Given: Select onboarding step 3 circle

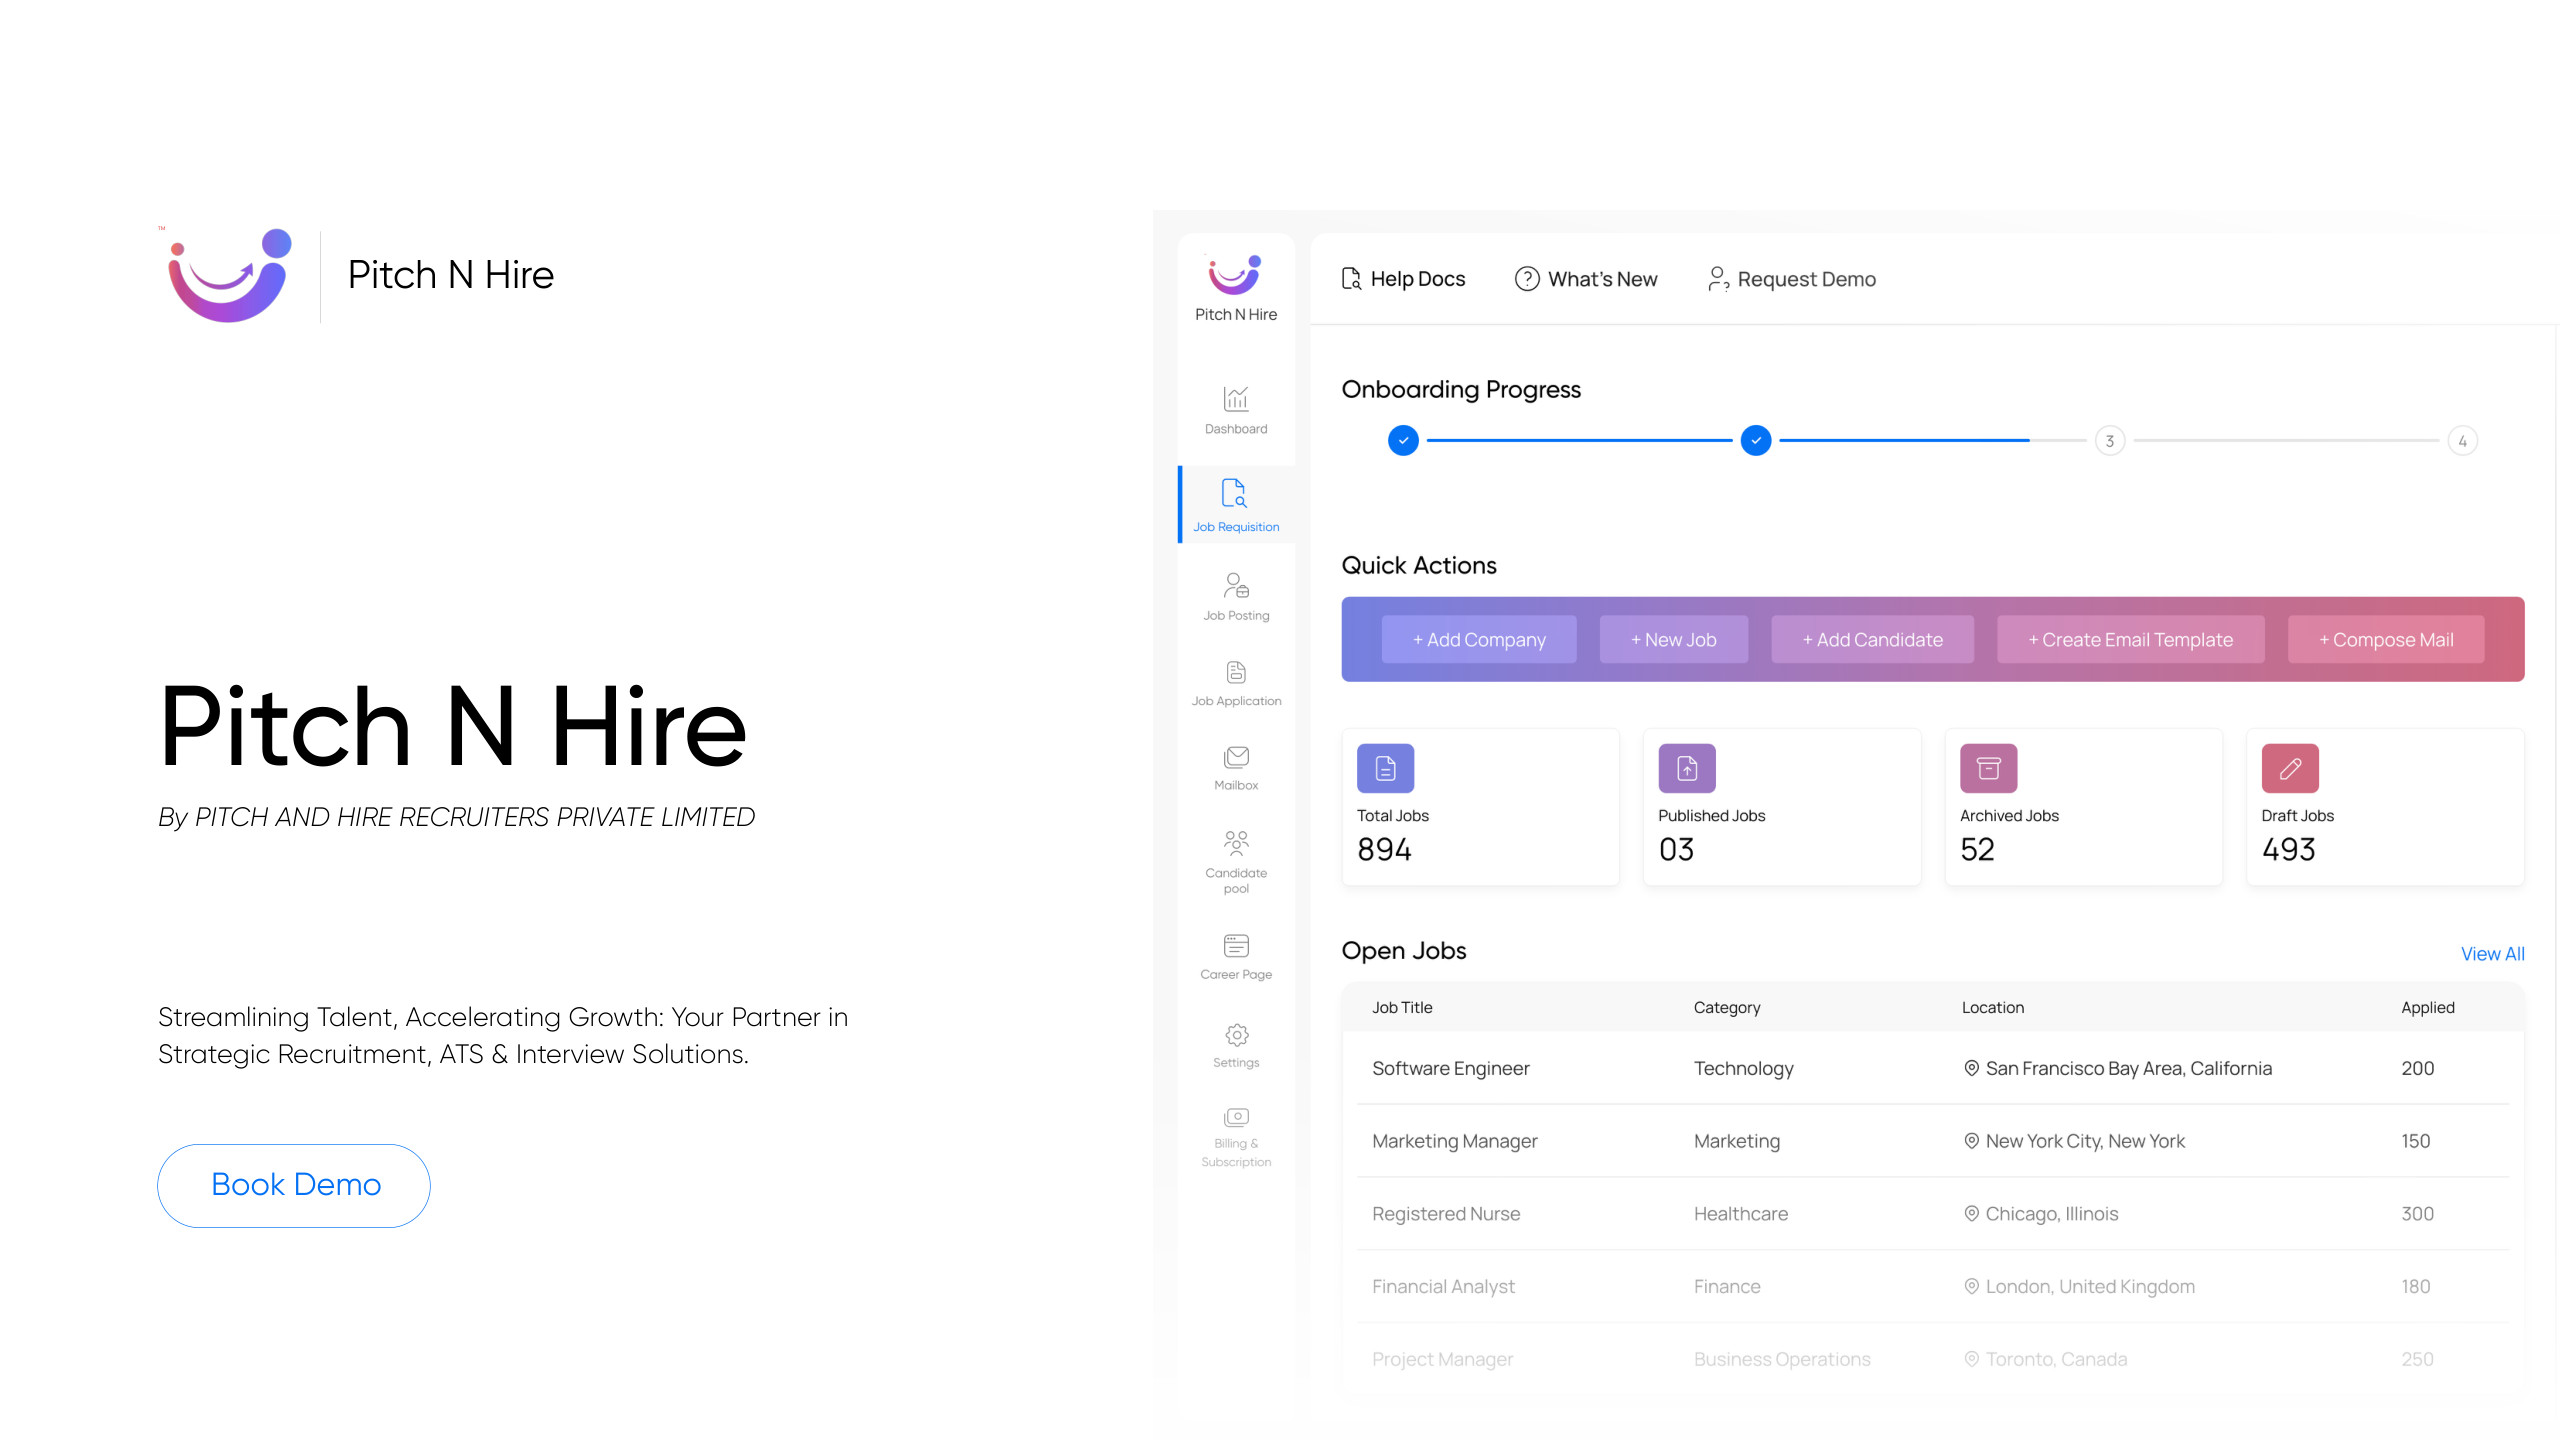Looking at the screenshot, I should 2109,441.
